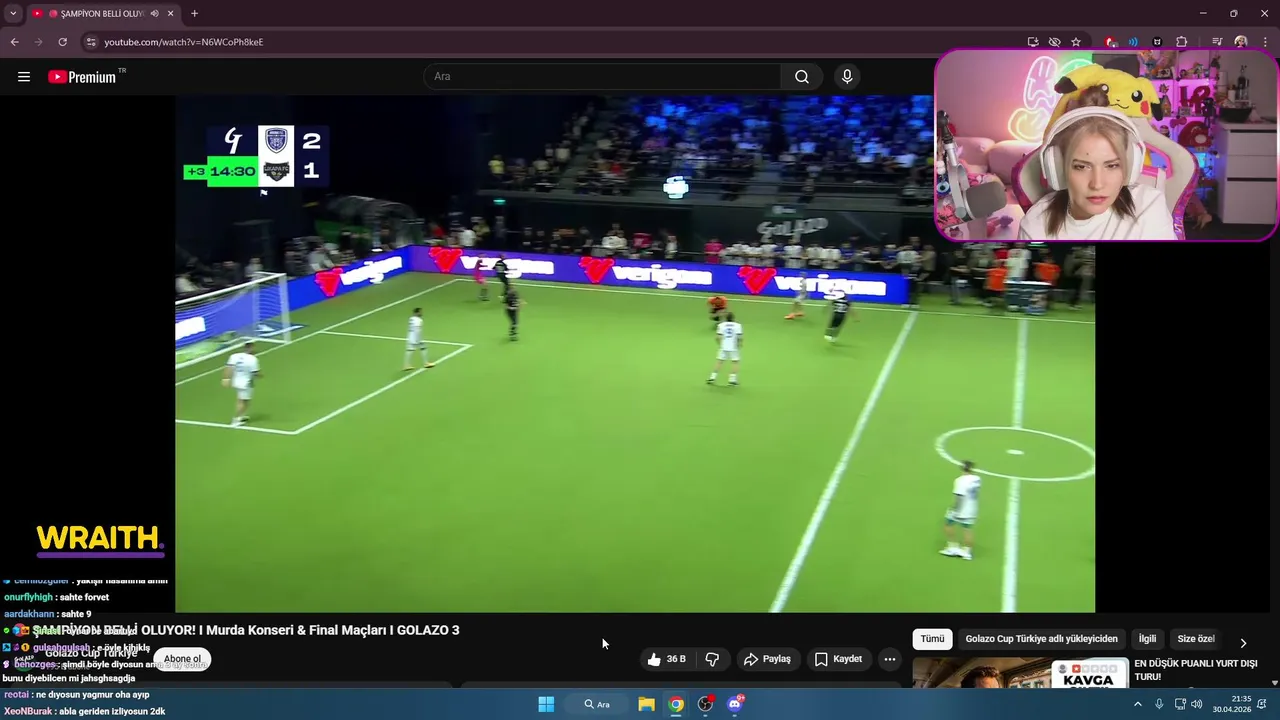Mute the tab via speaker icon
The image size is (1280, 720).
(x=154, y=13)
